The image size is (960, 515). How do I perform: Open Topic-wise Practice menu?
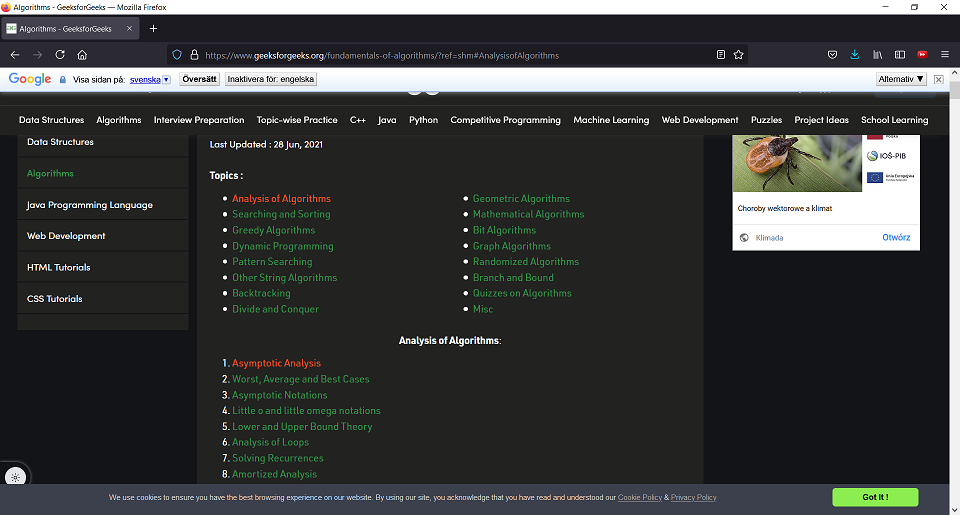coord(297,120)
